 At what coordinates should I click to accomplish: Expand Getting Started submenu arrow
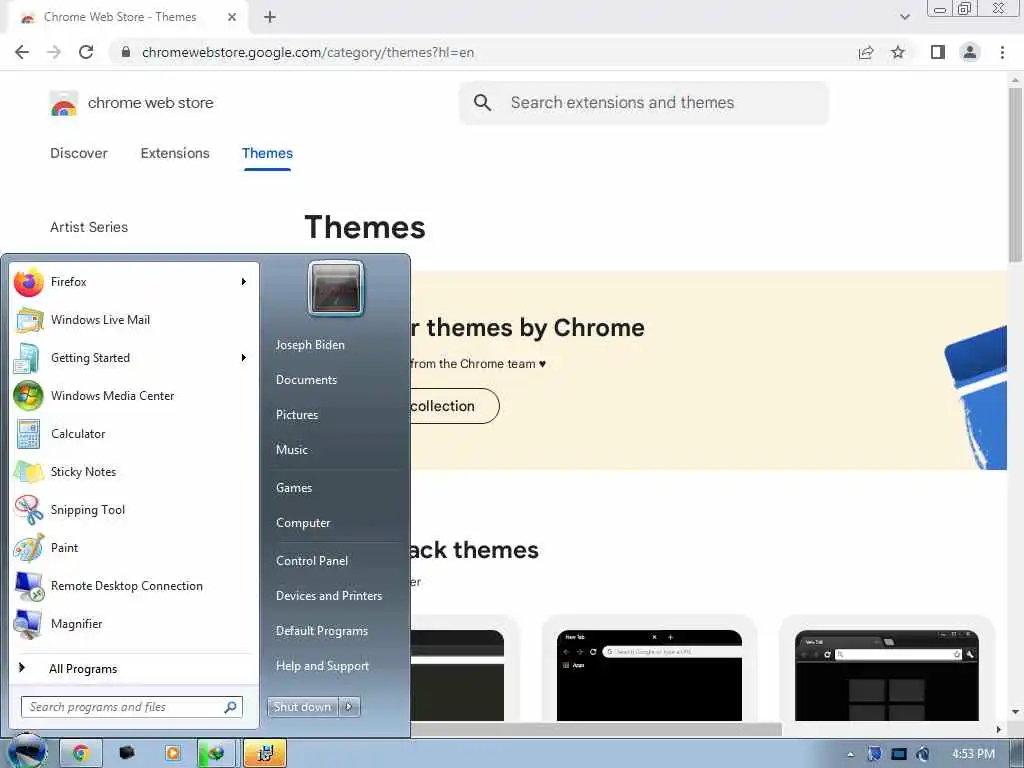click(x=244, y=358)
